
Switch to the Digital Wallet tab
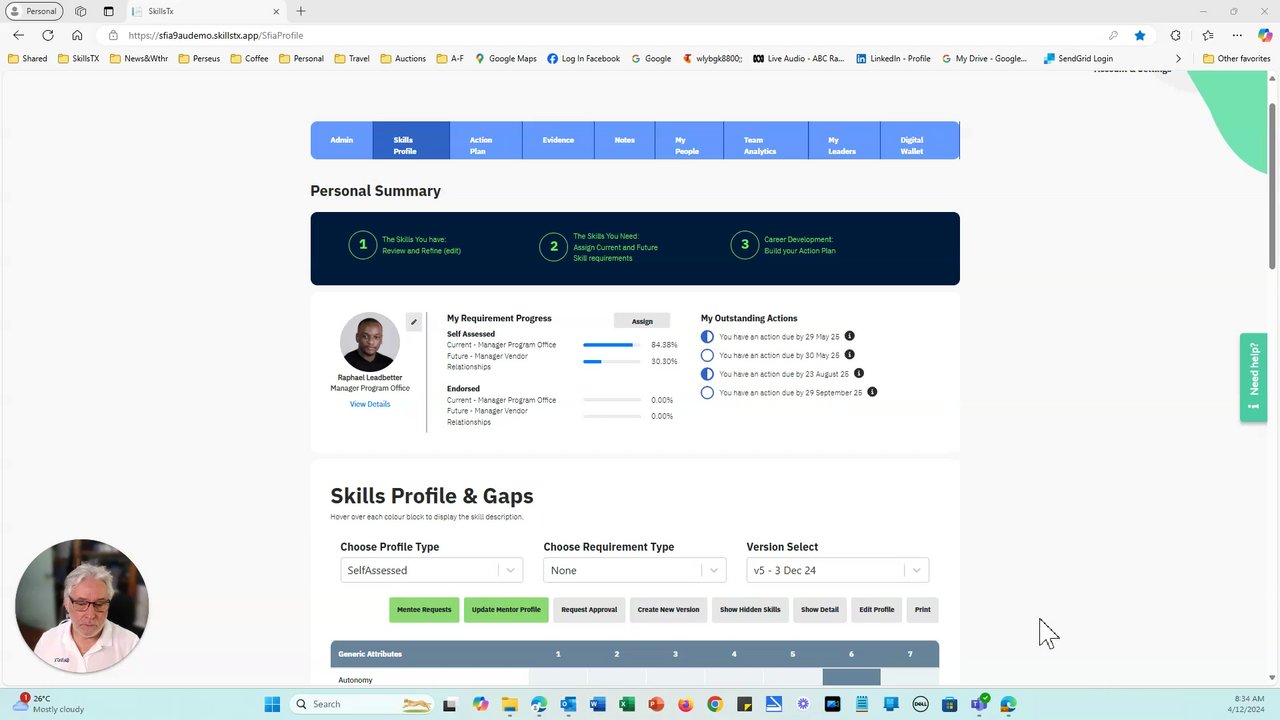tap(919, 140)
